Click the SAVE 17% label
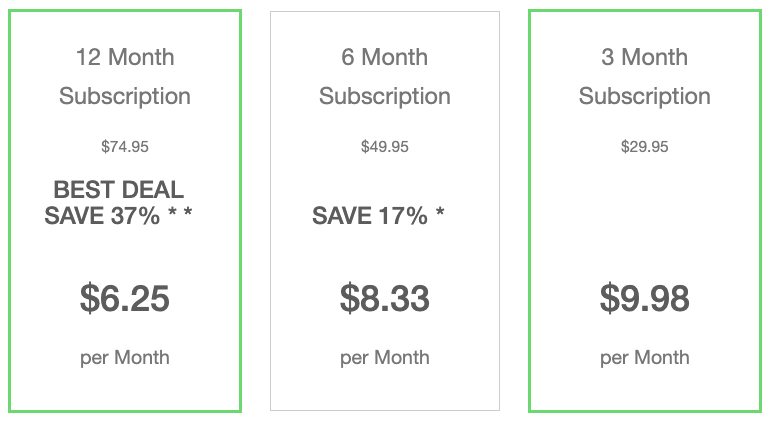767x421 pixels. 378,216
